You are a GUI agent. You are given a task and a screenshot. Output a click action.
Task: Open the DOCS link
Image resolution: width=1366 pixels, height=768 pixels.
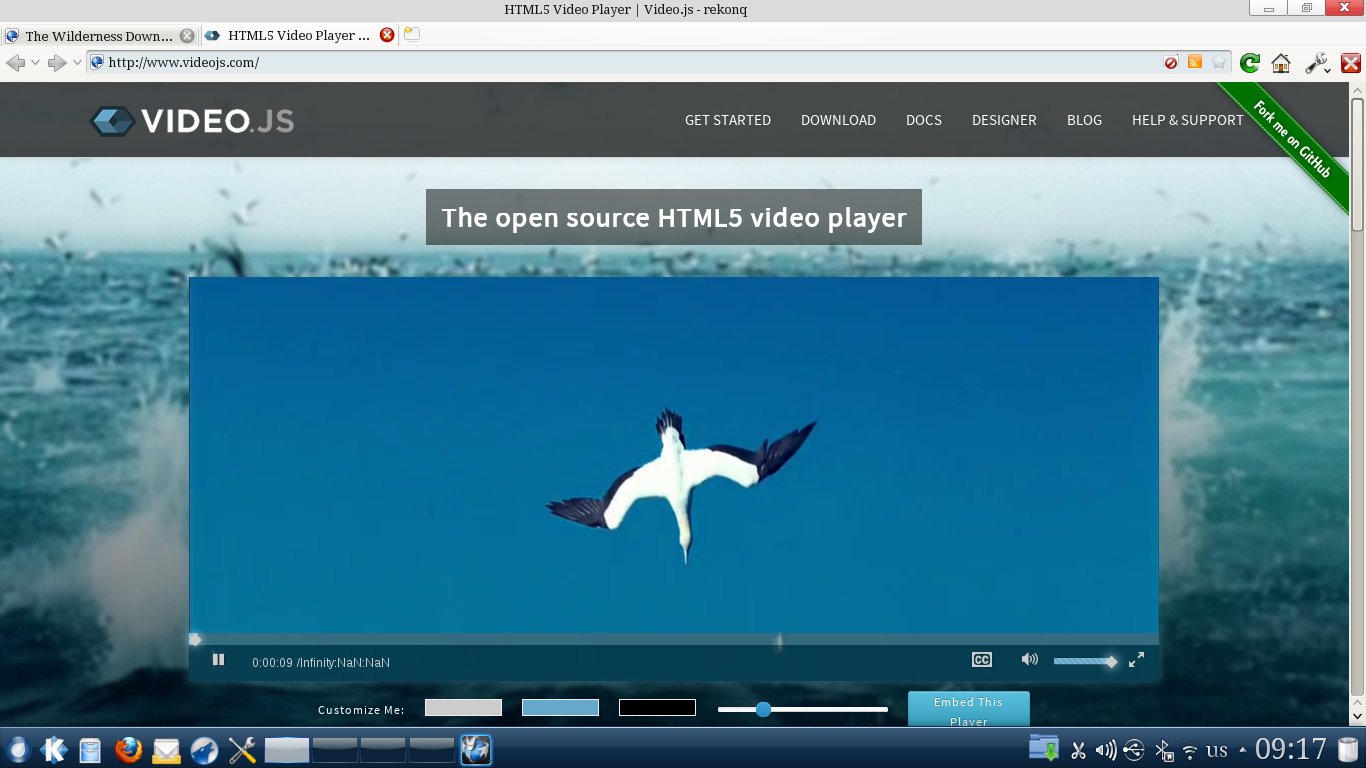pos(924,120)
